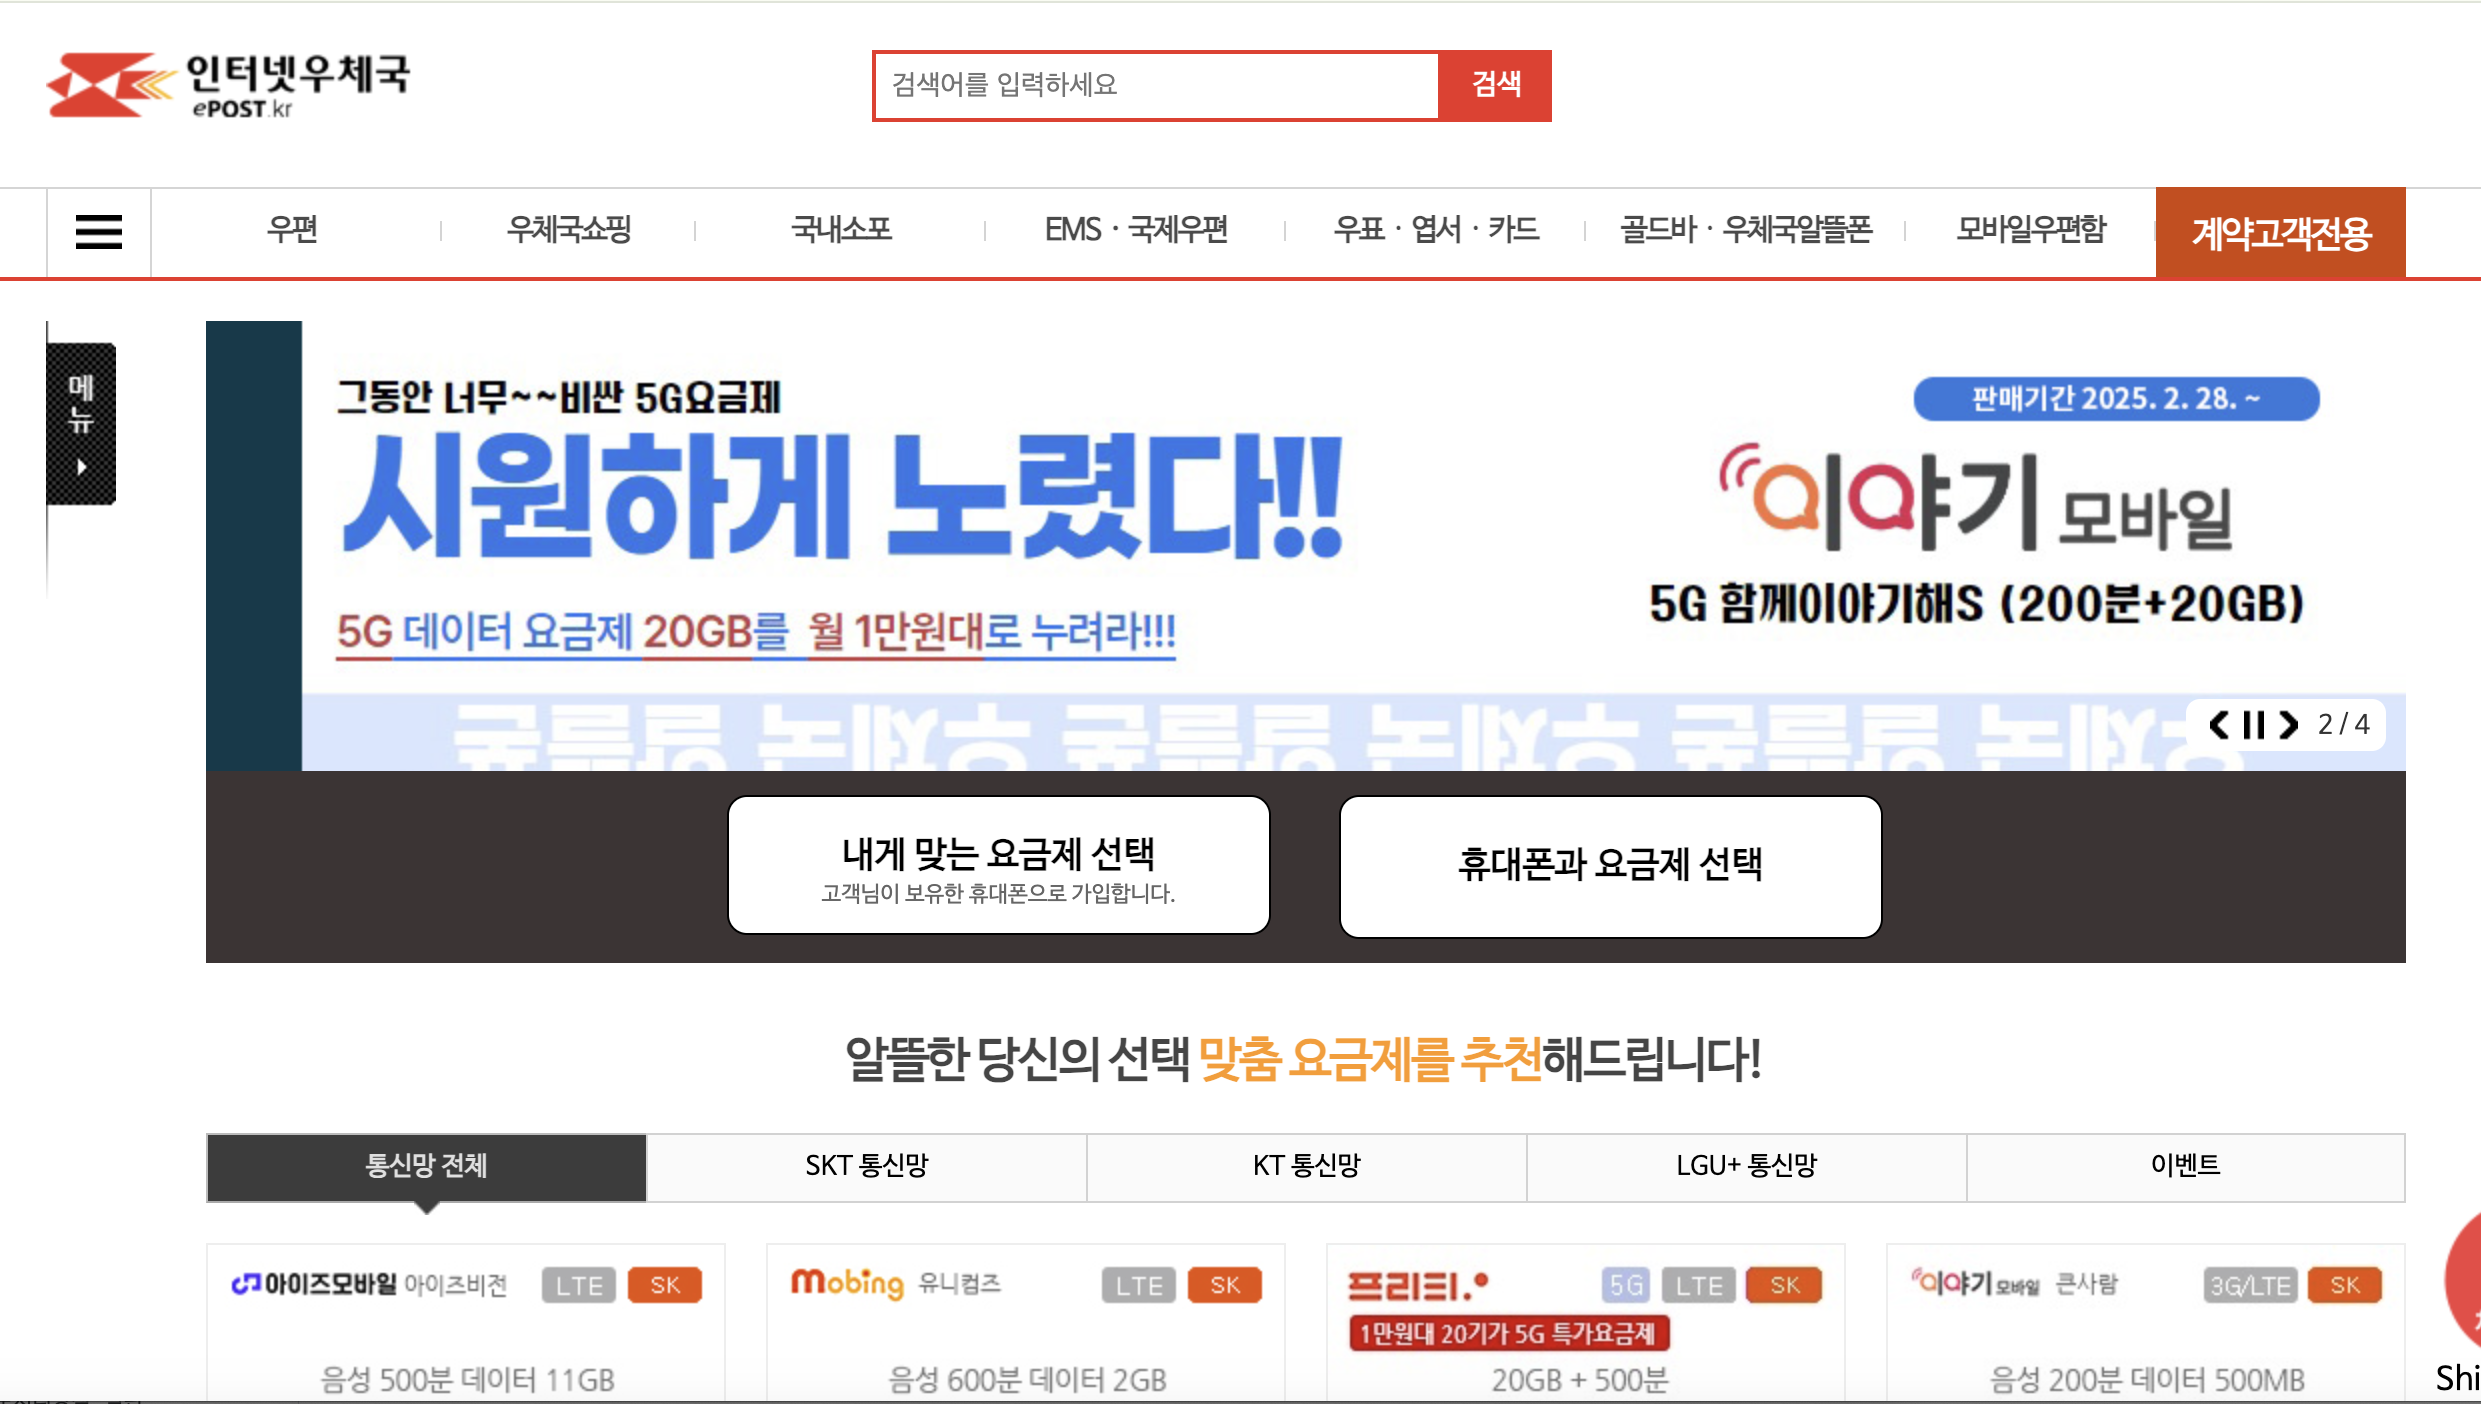Open the 국내소포 menu
The height and width of the screenshot is (1404, 2481).
click(x=841, y=230)
